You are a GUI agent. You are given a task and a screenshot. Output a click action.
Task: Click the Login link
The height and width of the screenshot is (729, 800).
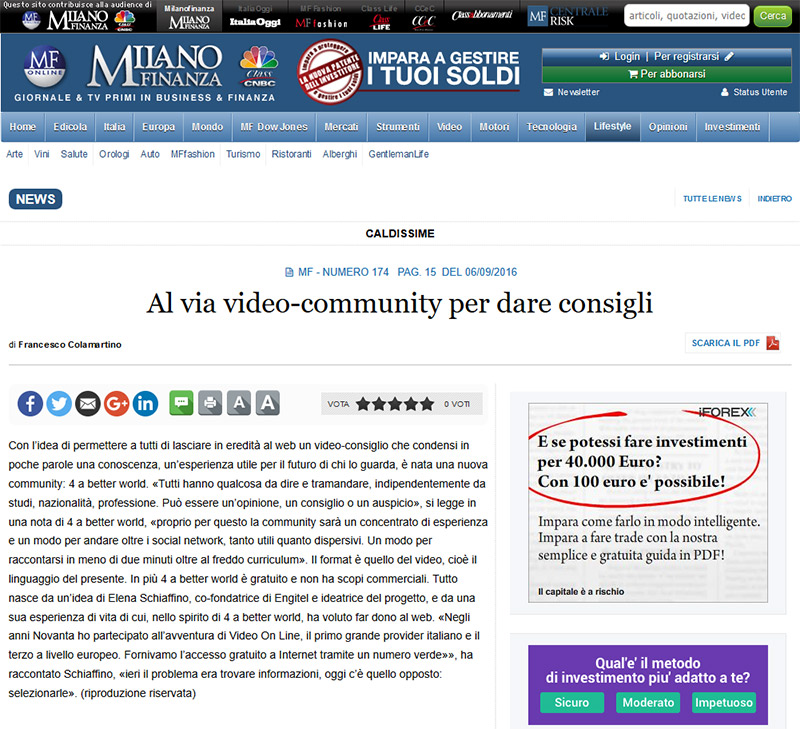click(x=620, y=57)
